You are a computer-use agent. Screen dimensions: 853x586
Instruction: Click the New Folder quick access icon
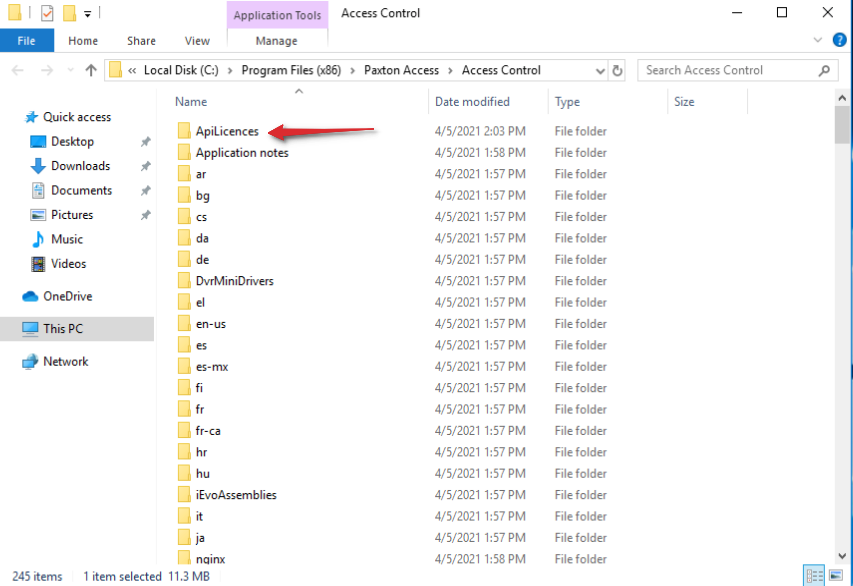point(68,12)
